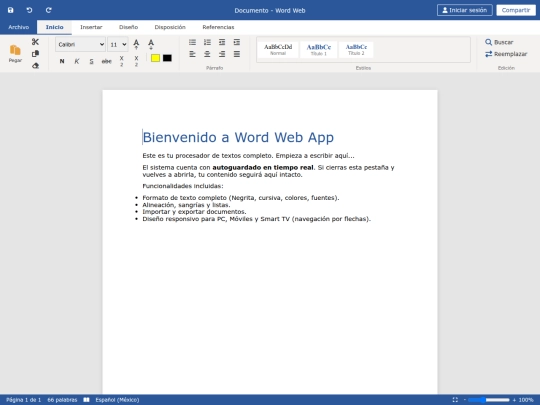This screenshot has width=540, height=405.
Task: Click the zoom out minus button
Action: pos(465,400)
